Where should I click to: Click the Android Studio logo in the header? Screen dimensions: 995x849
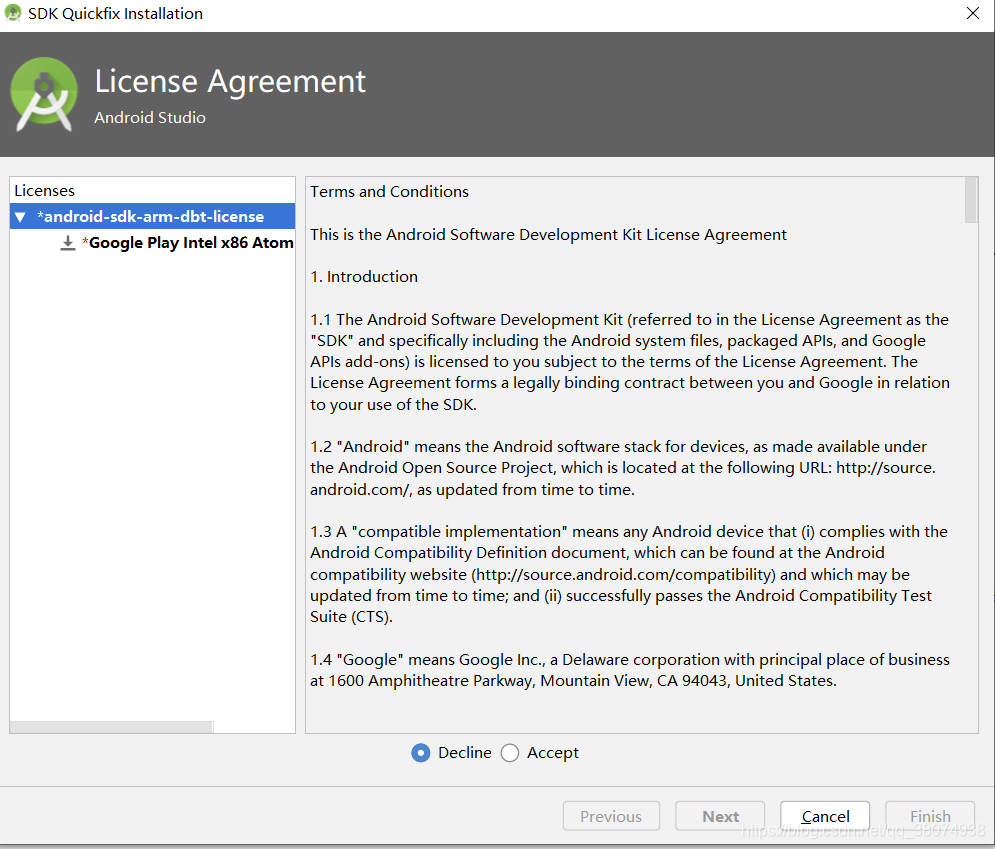44,95
